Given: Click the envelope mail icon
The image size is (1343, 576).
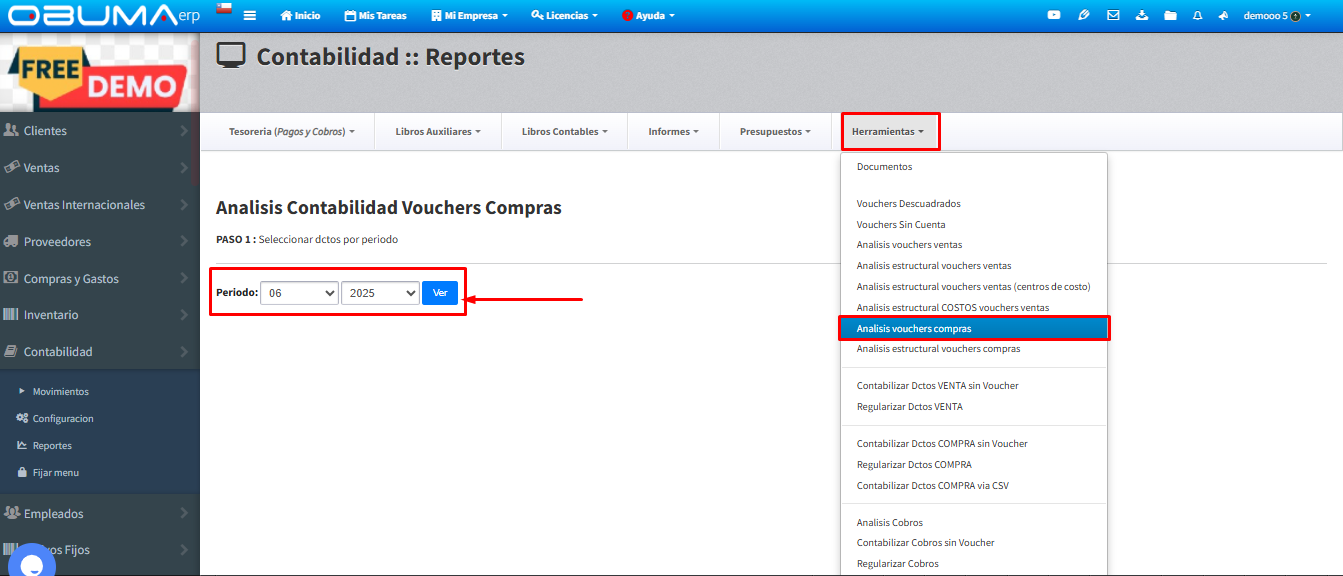Looking at the screenshot, I should [x=1113, y=16].
